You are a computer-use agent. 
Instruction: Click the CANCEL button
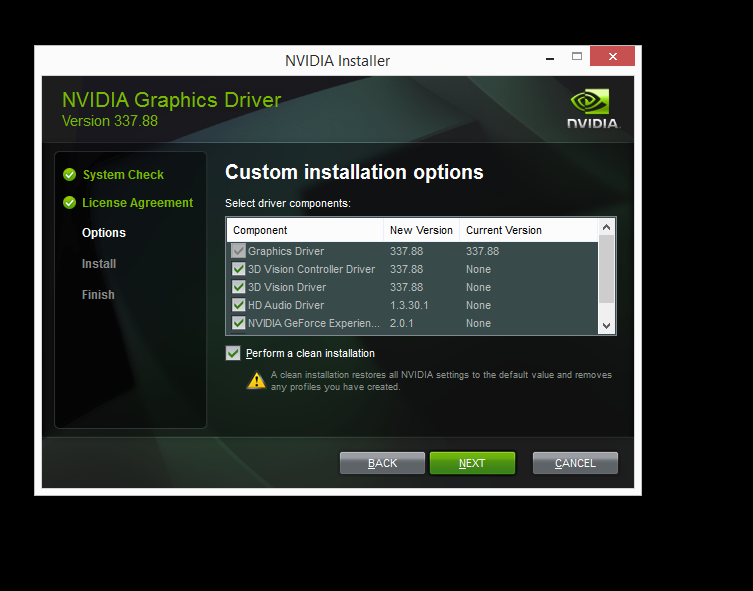tap(575, 463)
